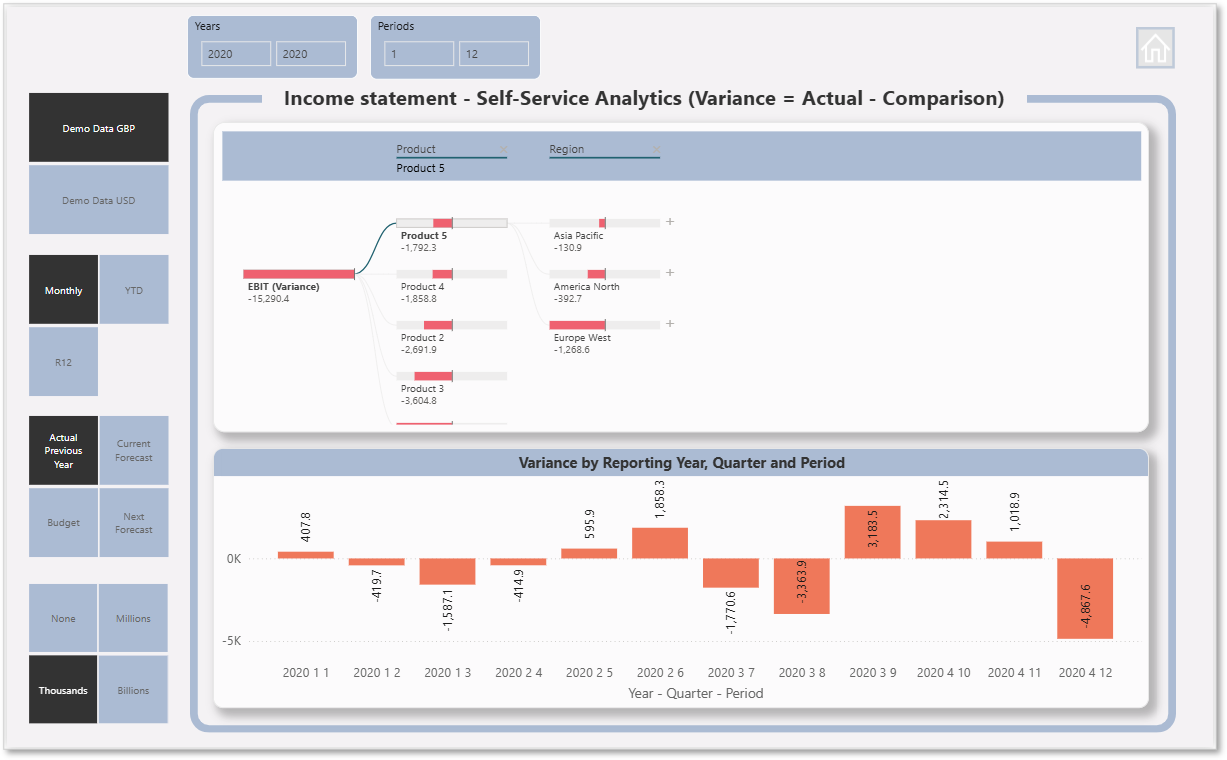1227x760 pixels.
Task: Select the EBIT (Variance) root node bar
Action: (299, 274)
